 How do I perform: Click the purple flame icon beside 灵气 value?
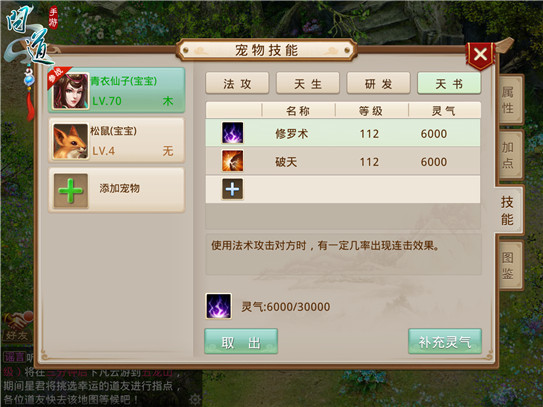[219, 306]
